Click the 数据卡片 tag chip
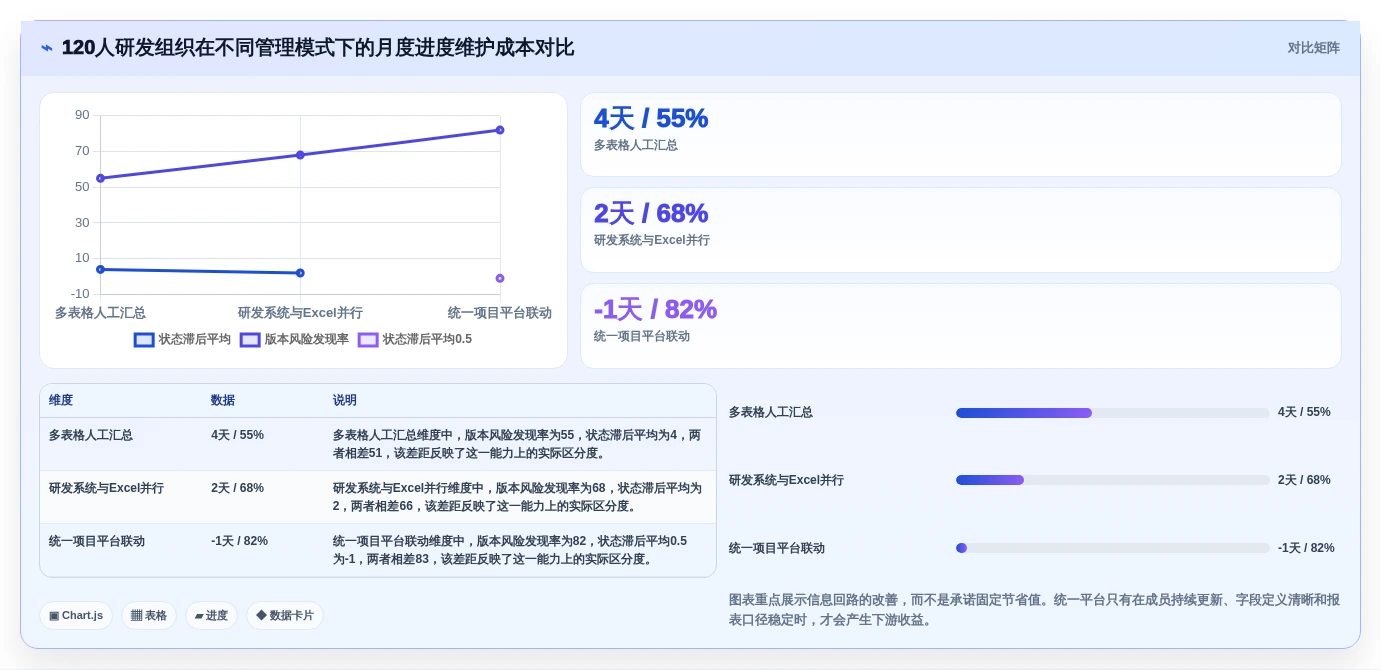This screenshot has width=1381, height=670. point(285,616)
